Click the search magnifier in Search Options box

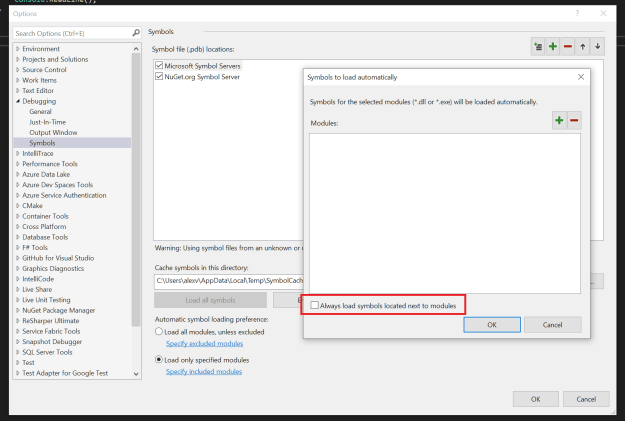(x=136, y=33)
